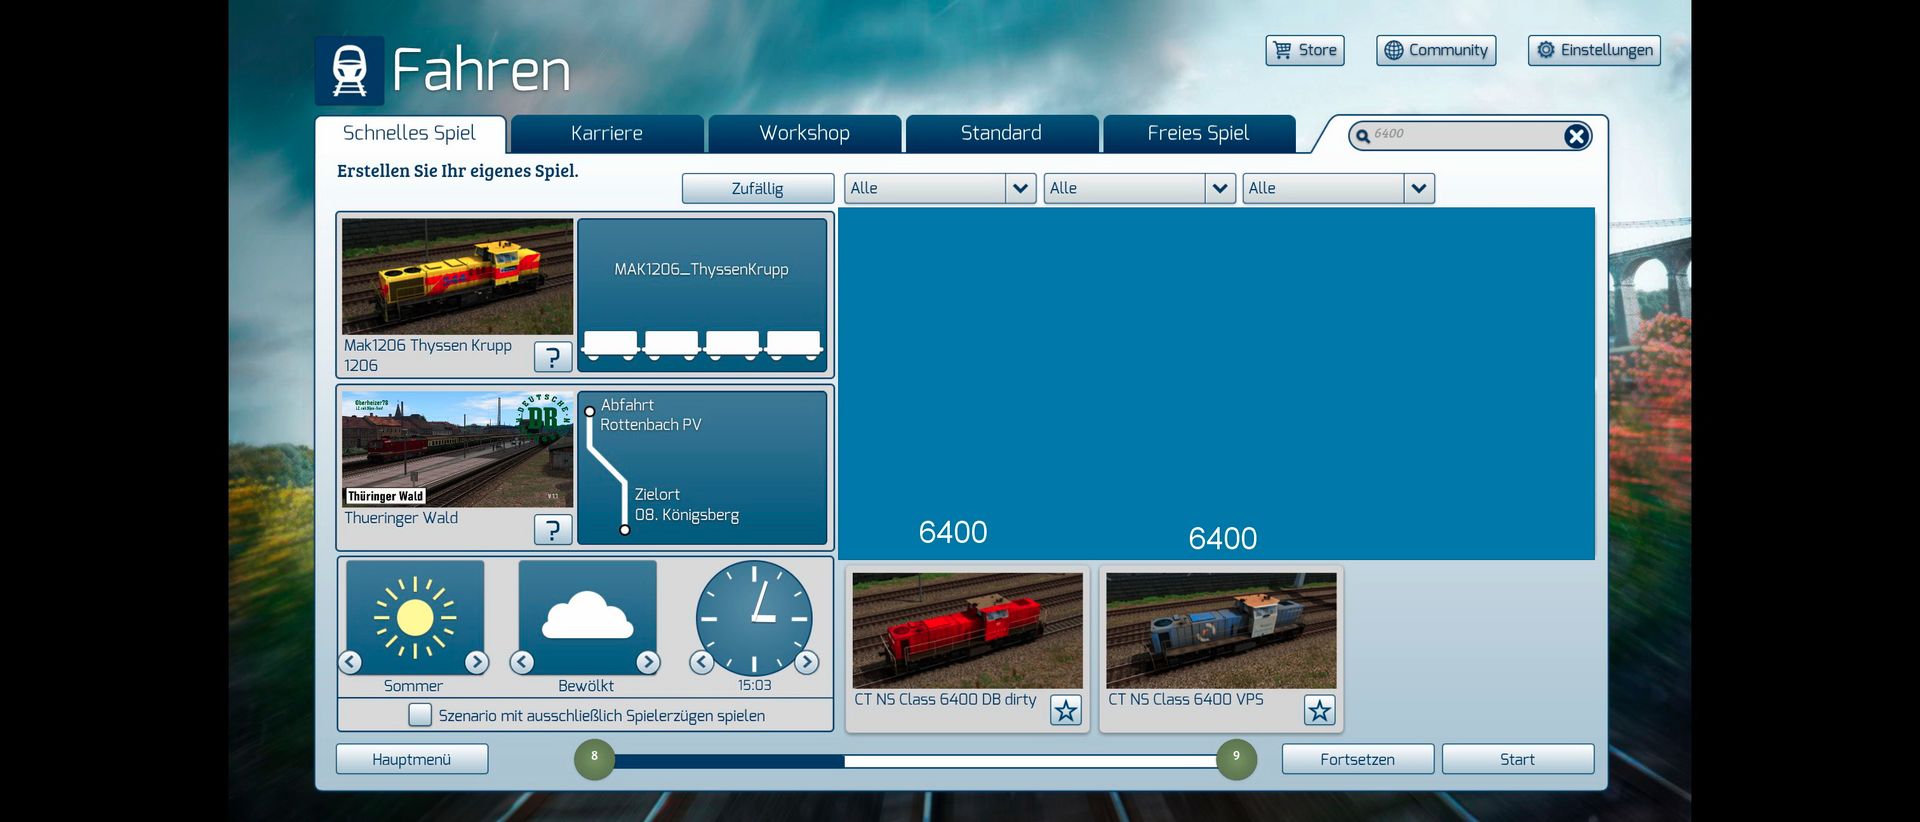Click the Sommer season label

click(413, 686)
